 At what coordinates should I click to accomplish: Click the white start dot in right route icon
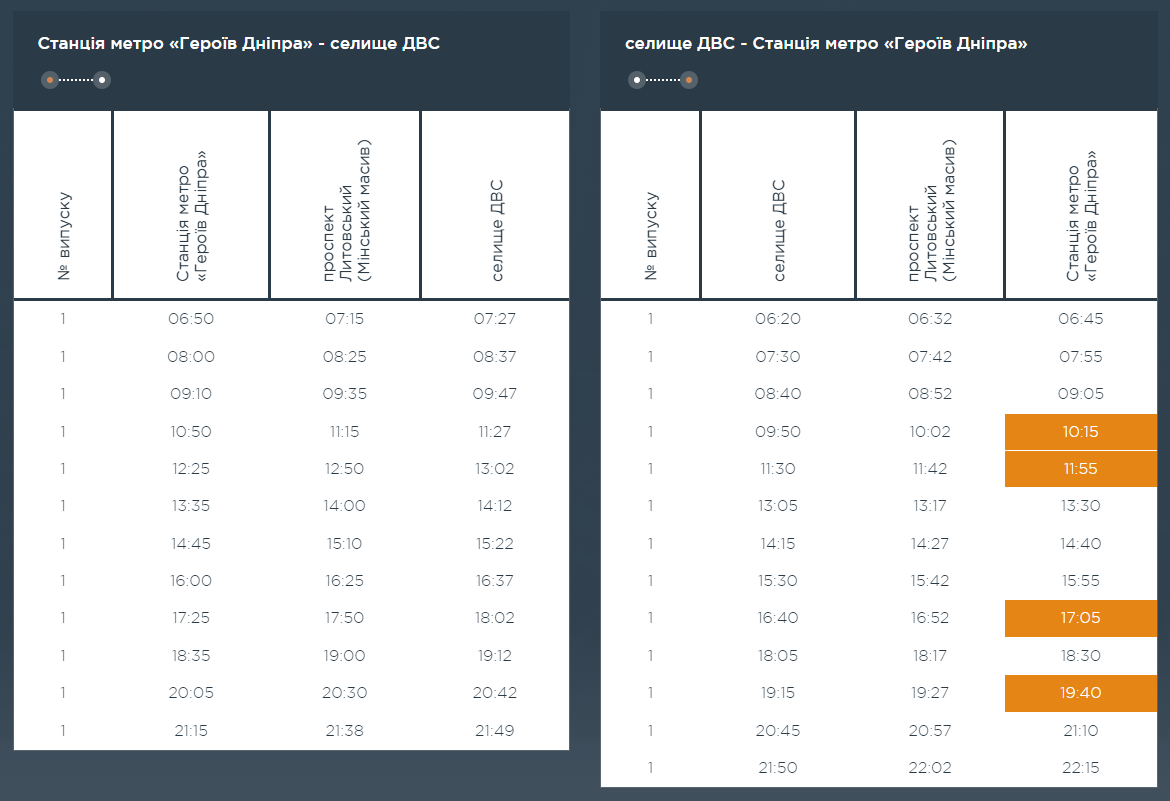pos(637,80)
